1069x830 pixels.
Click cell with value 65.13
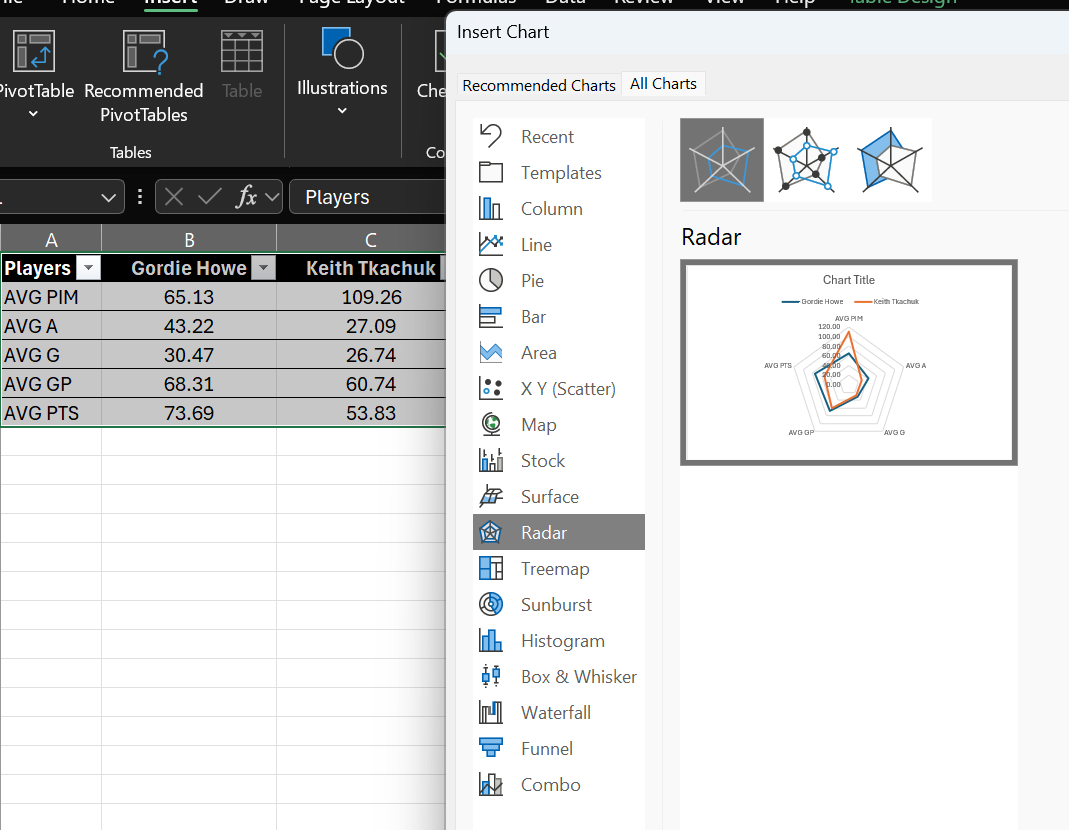tap(189, 297)
